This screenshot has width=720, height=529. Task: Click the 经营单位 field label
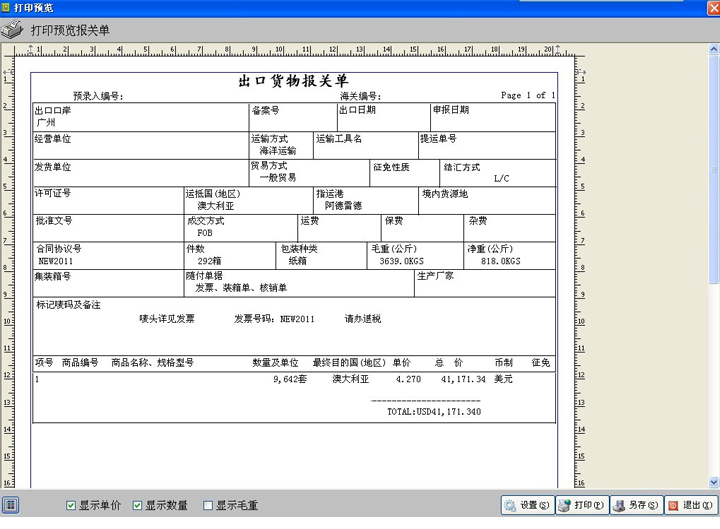pyautogui.click(x=53, y=139)
